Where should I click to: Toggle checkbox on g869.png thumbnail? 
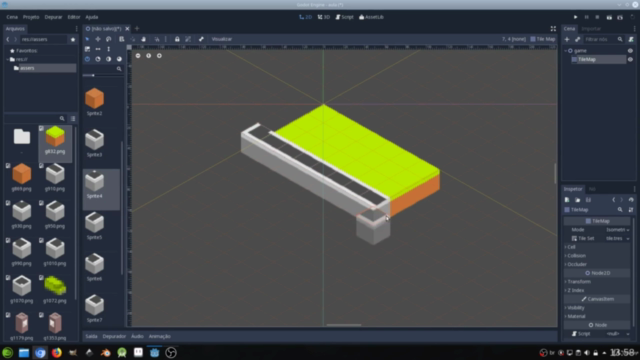tap(8, 165)
